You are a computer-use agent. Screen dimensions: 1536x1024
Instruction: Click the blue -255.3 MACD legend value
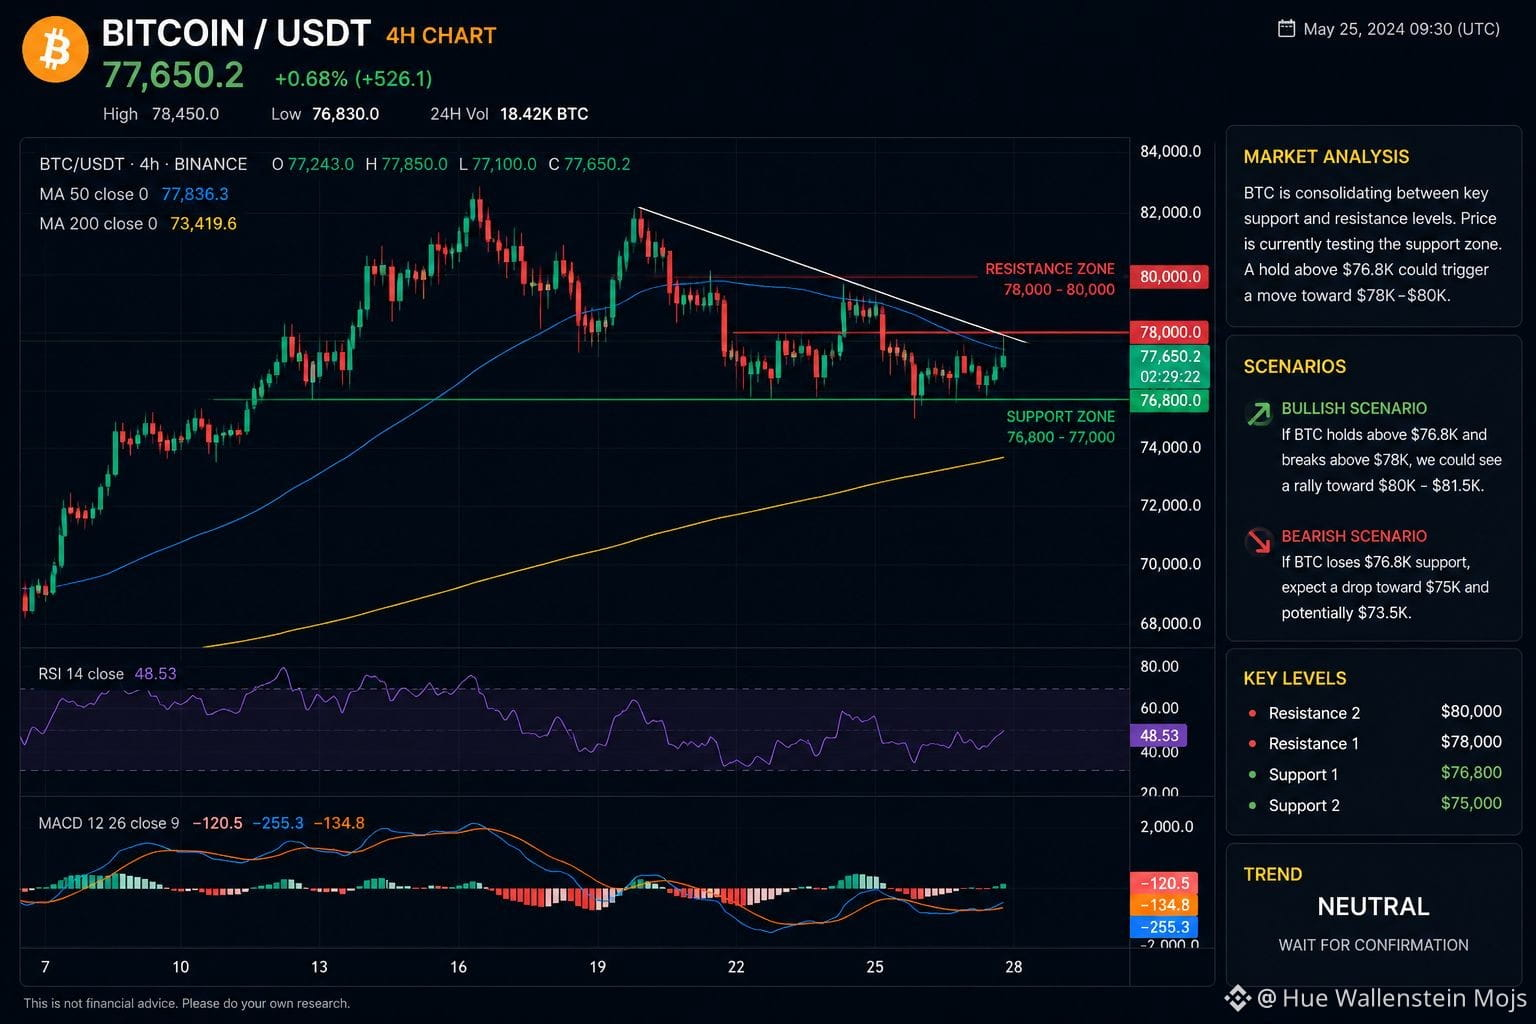click(x=278, y=824)
